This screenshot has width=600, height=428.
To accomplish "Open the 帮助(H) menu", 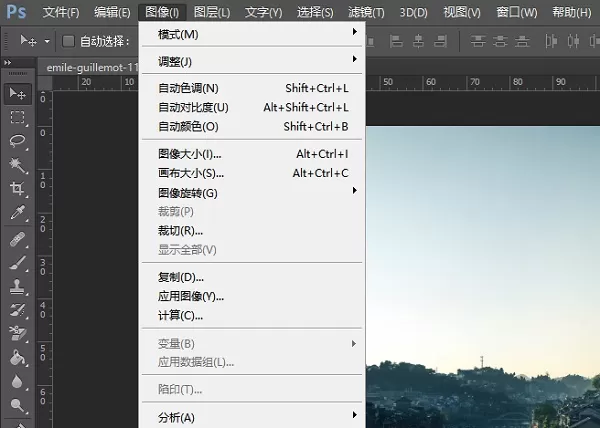I will pos(572,13).
